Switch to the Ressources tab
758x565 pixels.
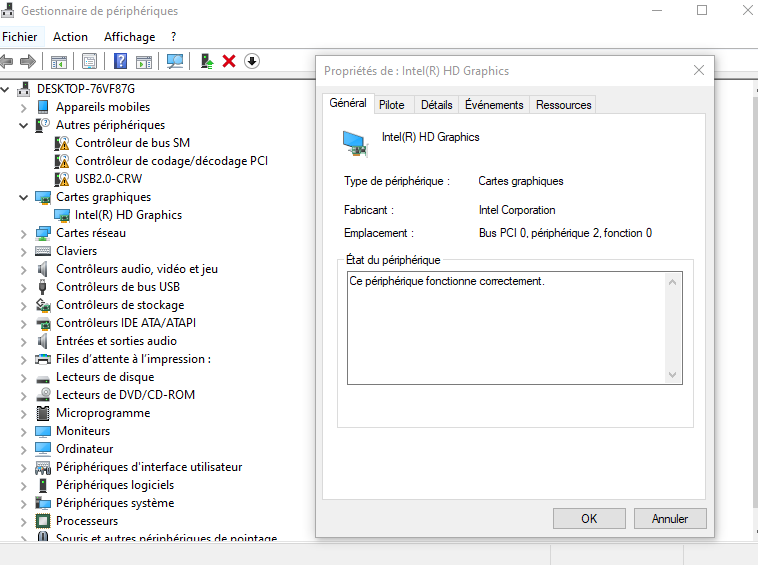(x=563, y=105)
